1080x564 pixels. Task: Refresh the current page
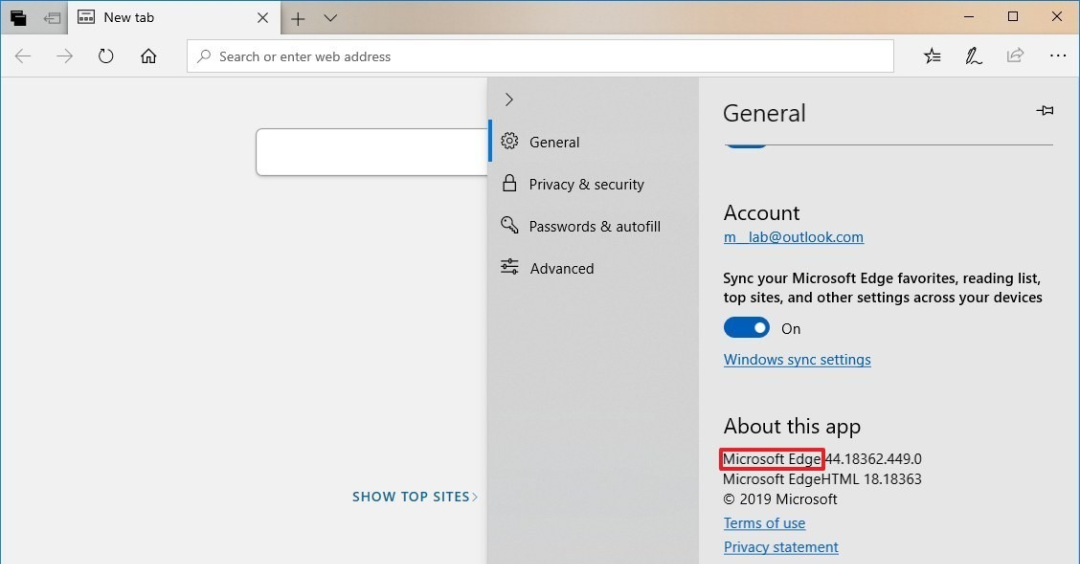point(105,56)
